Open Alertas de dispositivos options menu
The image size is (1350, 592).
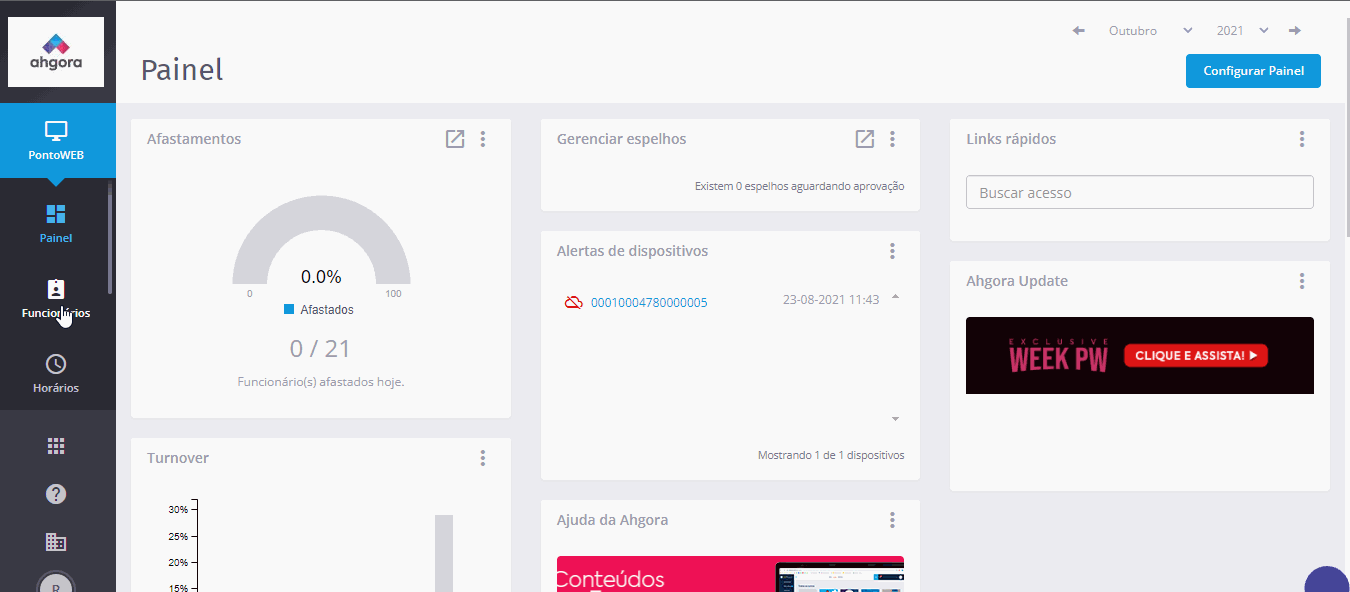point(893,251)
